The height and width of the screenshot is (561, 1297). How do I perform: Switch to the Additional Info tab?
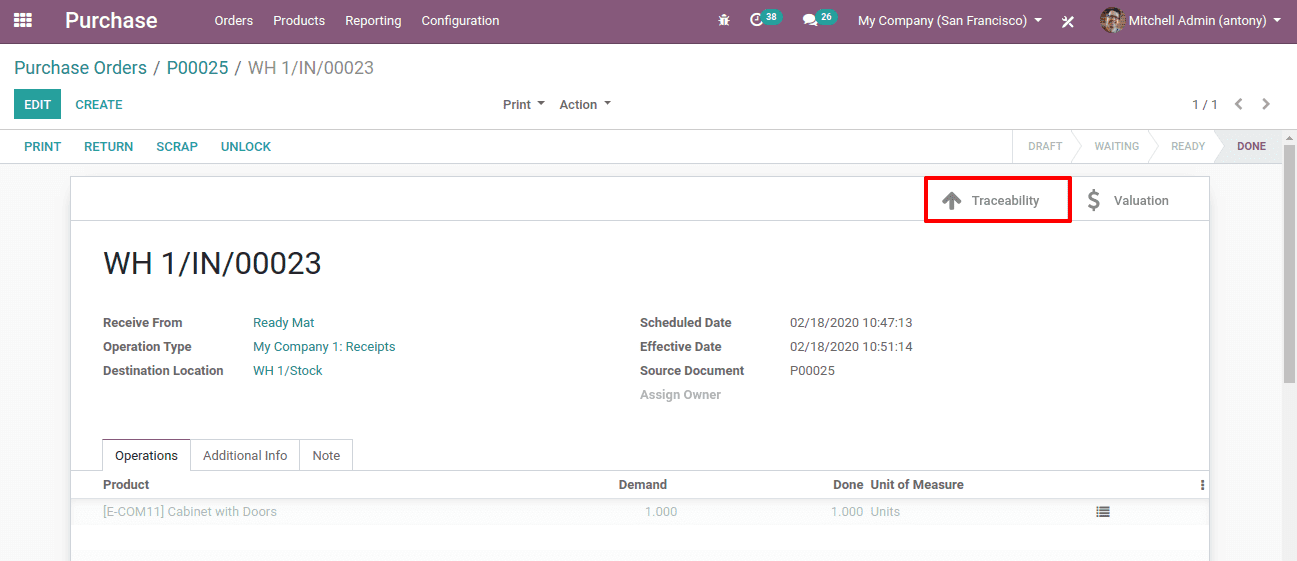tap(245, 455)
